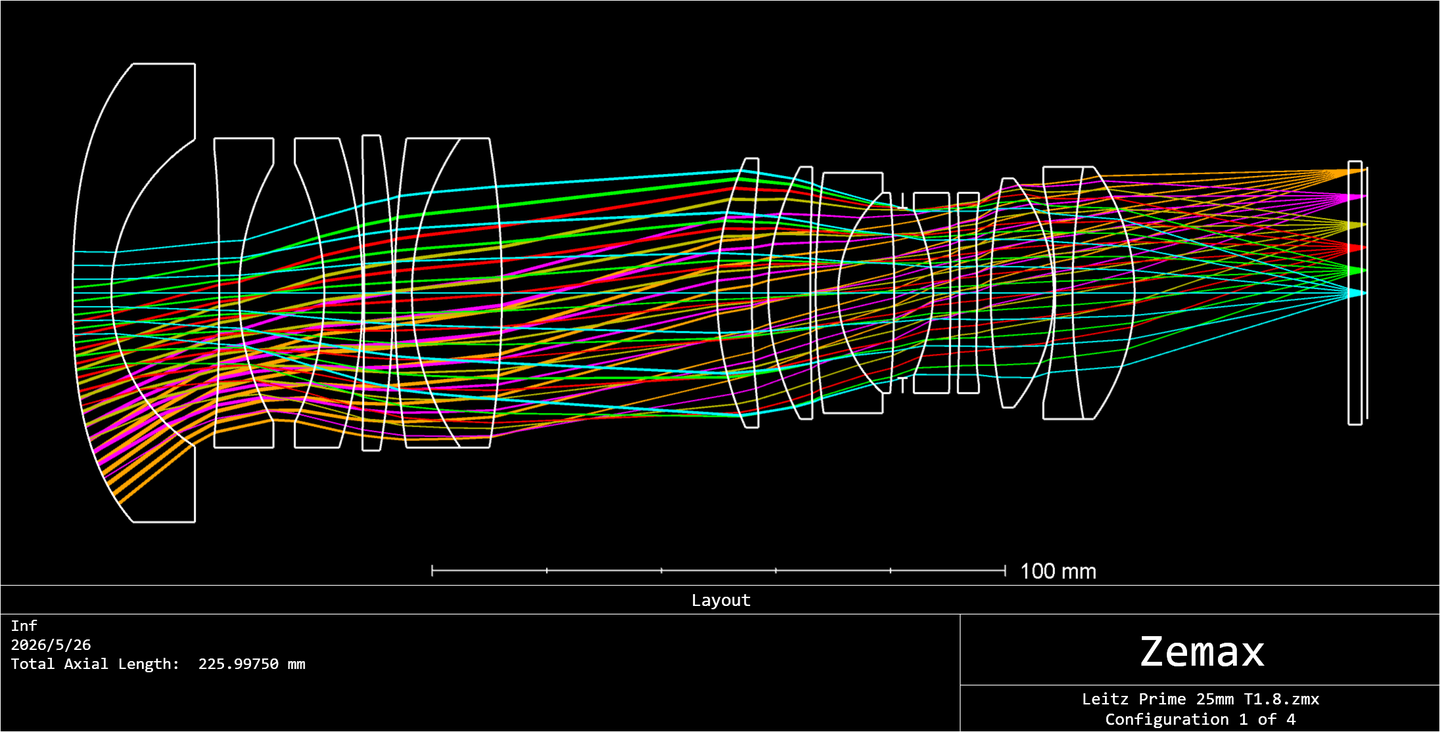Click the cyan ray focus on image plane

click(1356, 293)
